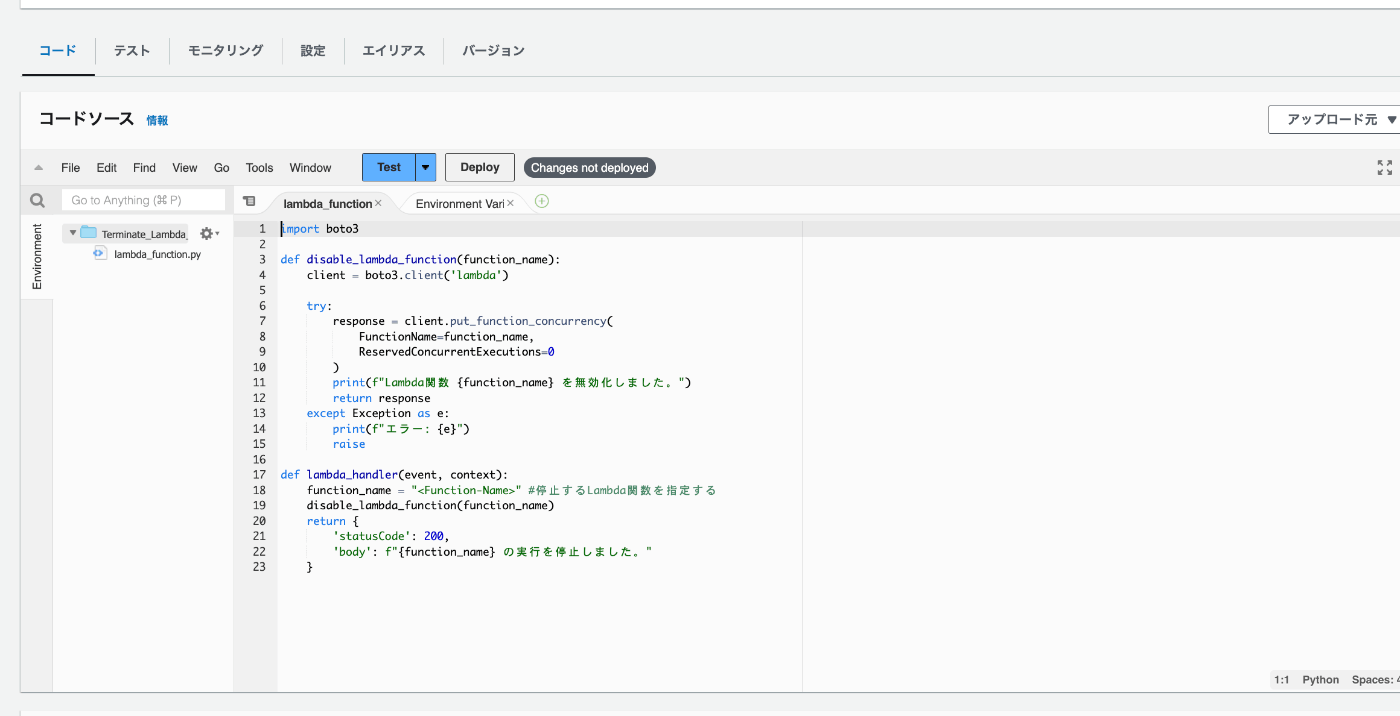
Task: Open 情報 link next to コードソース
Action: click(157, 120)
